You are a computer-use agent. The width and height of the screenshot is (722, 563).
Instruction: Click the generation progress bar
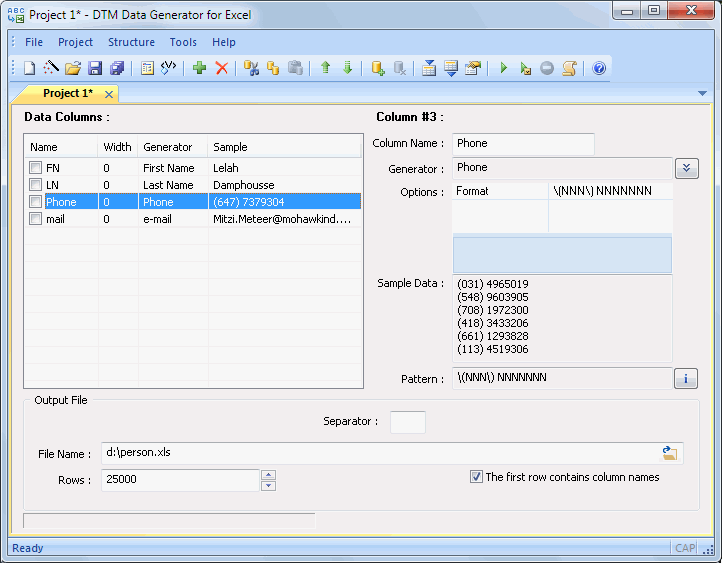169,521
